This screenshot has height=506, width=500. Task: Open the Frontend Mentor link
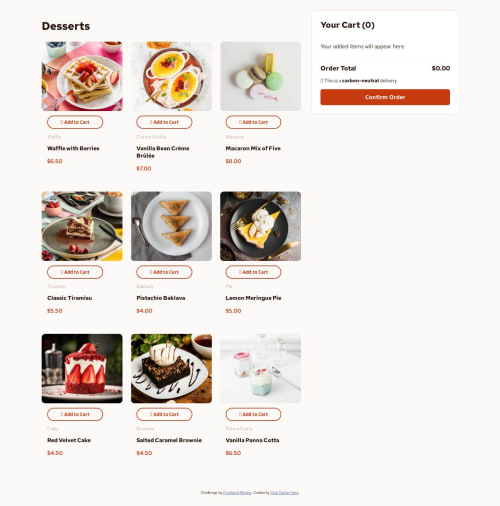pyautogui.click(x=237, y=493)
